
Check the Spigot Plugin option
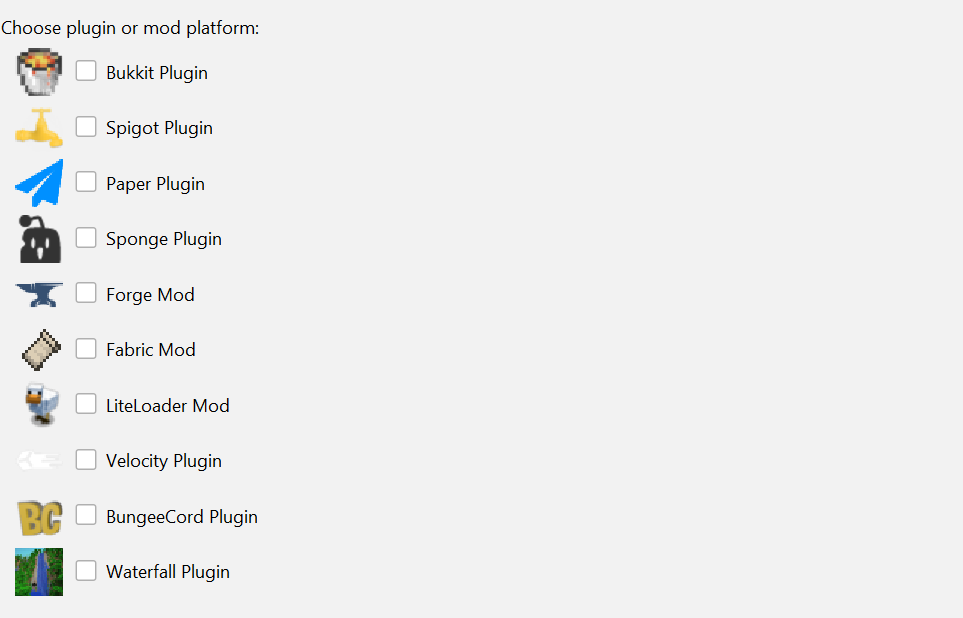[x=86, y=127]
